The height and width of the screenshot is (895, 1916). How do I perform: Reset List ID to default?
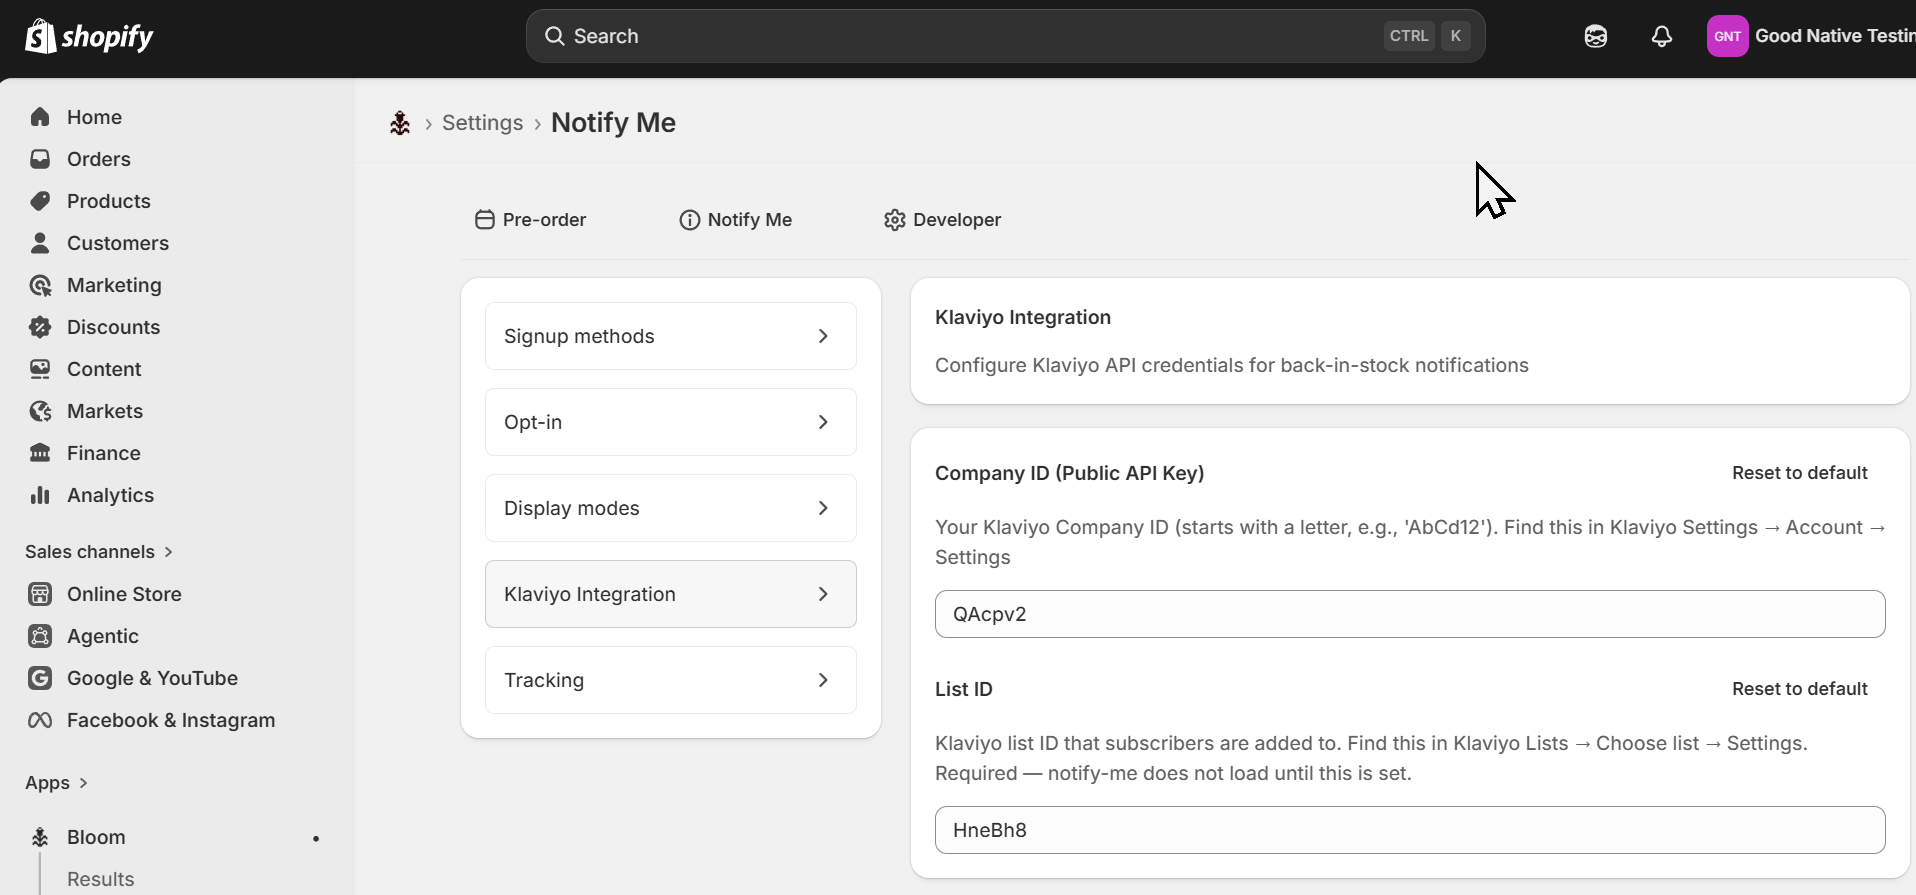coord(1799,689)
